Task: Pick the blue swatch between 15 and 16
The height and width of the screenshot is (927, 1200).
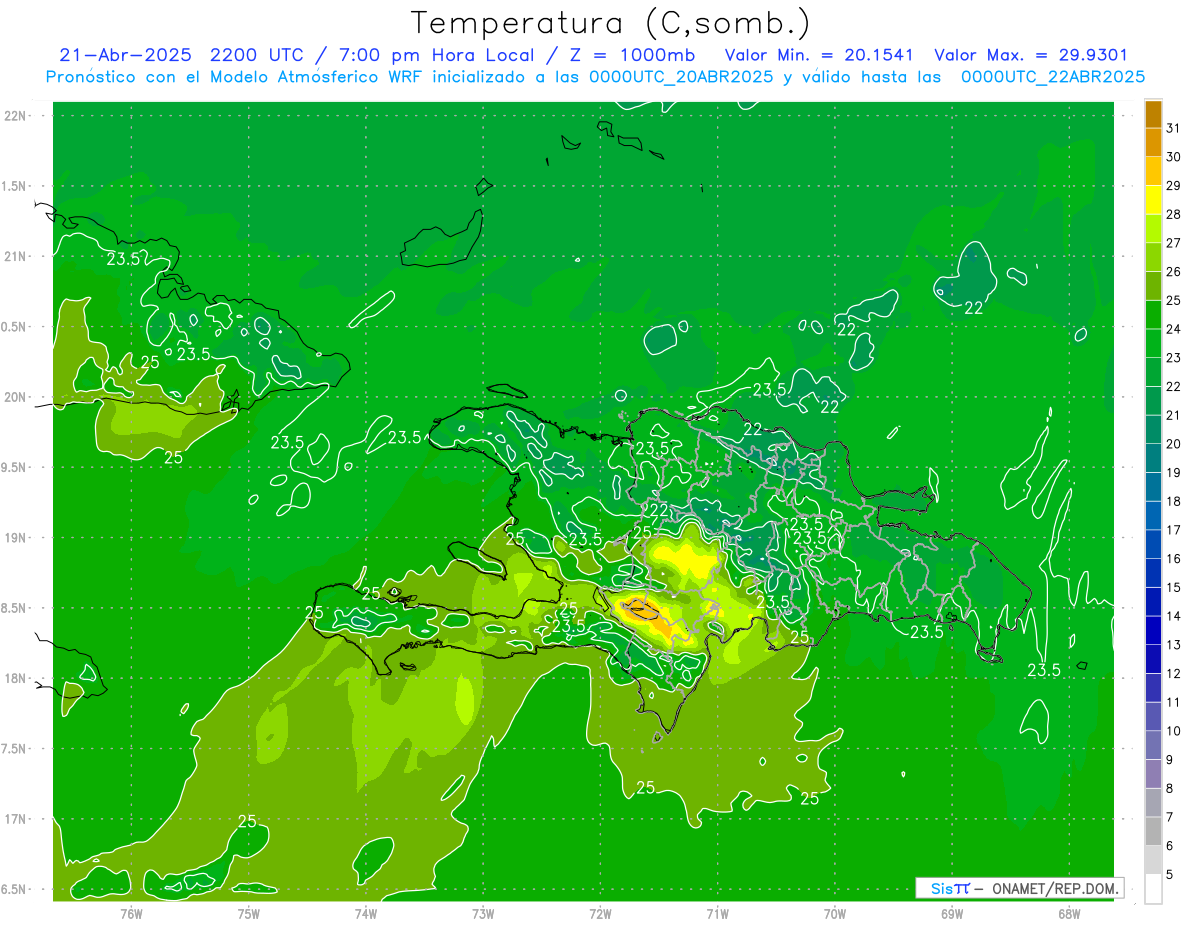Action: point(1153,573)
